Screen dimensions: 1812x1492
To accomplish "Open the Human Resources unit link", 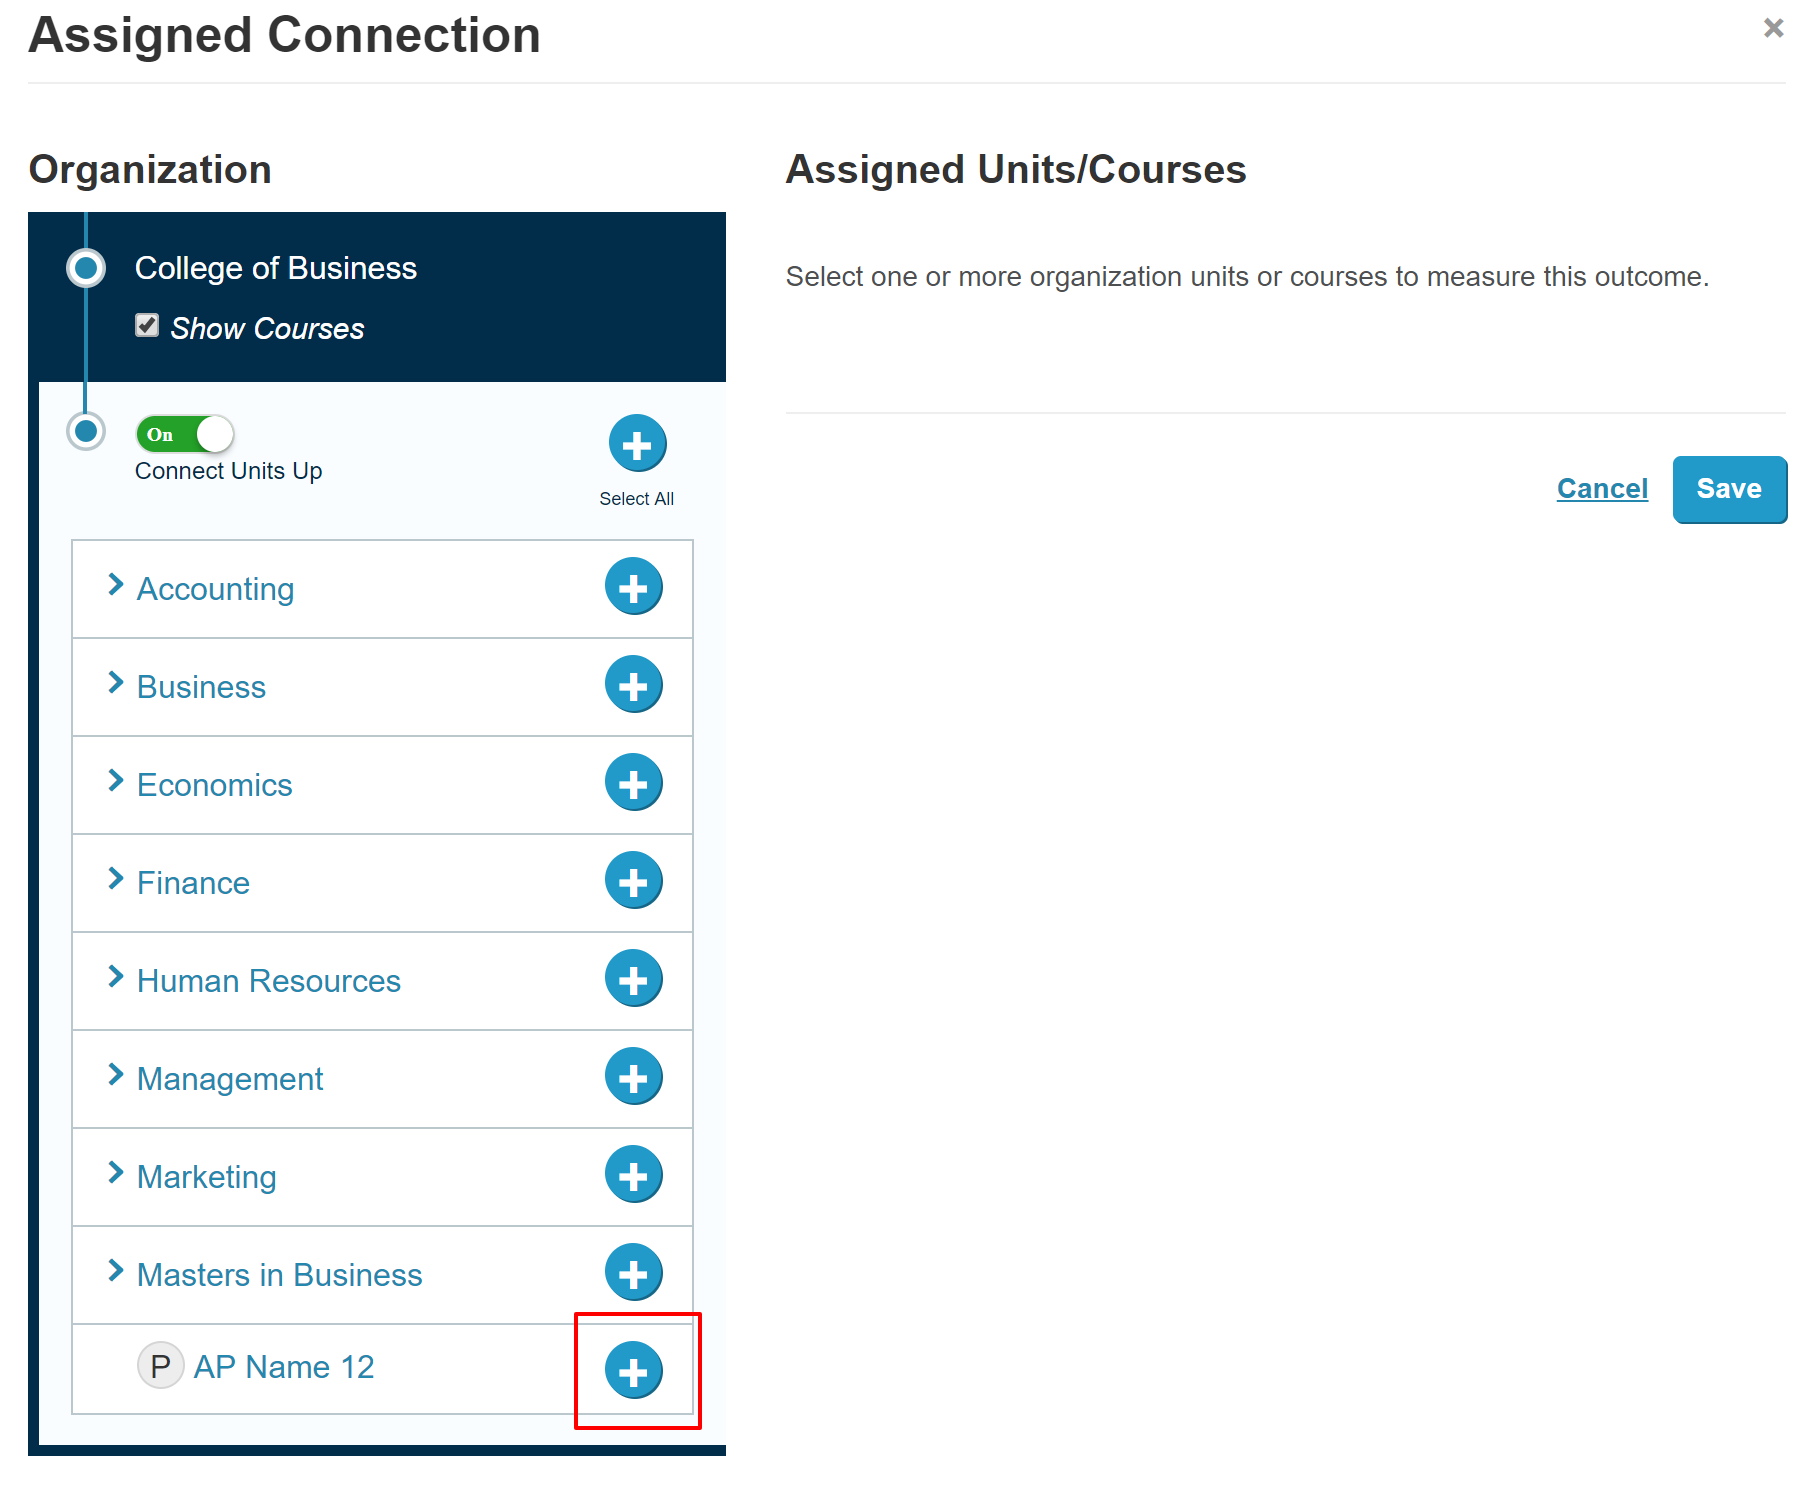I will (x=268, y=981).
